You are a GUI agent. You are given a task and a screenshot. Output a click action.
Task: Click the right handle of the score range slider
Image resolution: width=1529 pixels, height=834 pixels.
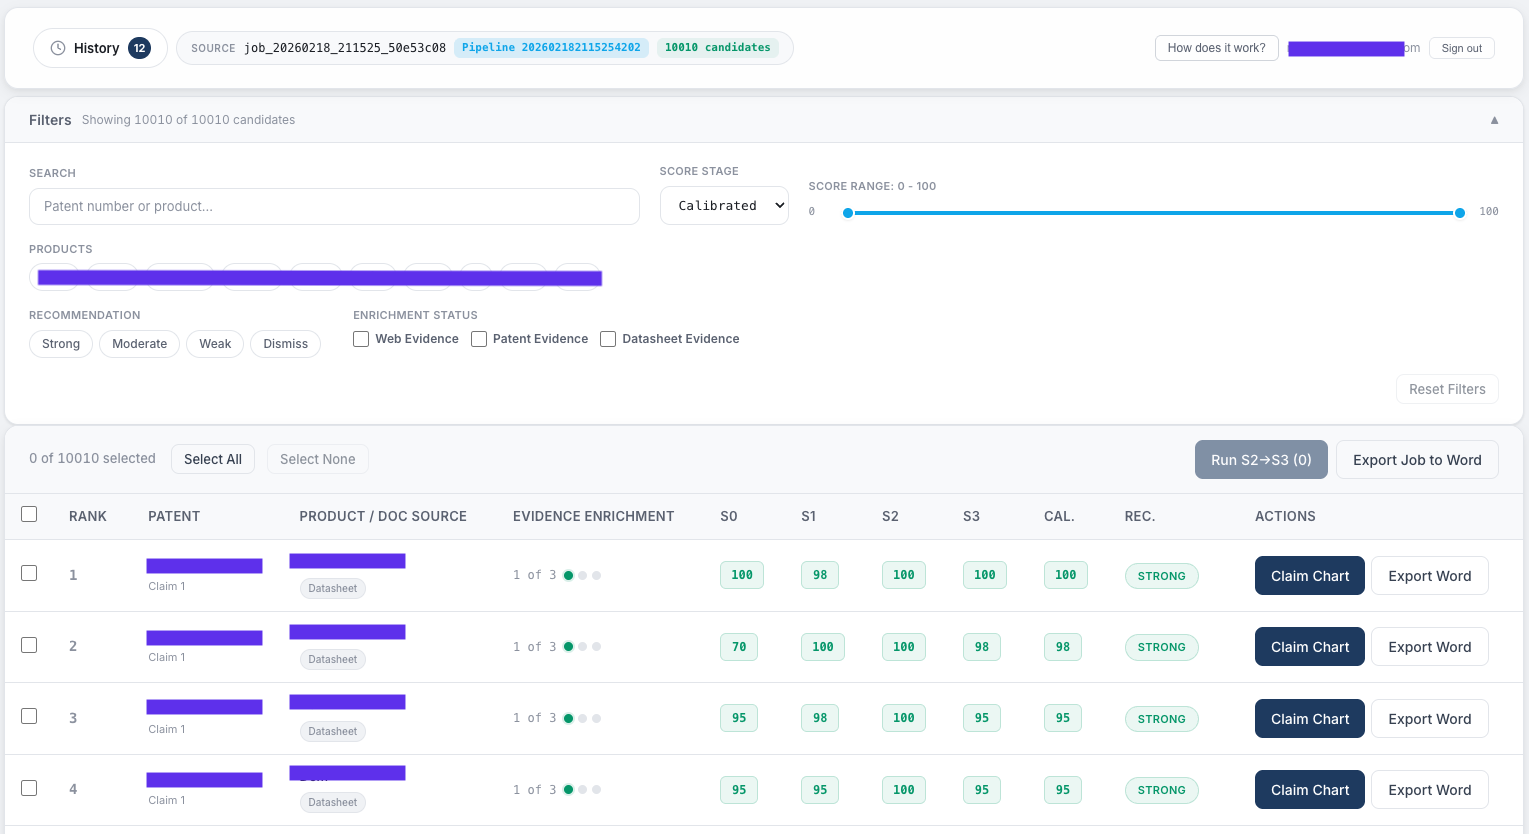[x=1458, y=212]
